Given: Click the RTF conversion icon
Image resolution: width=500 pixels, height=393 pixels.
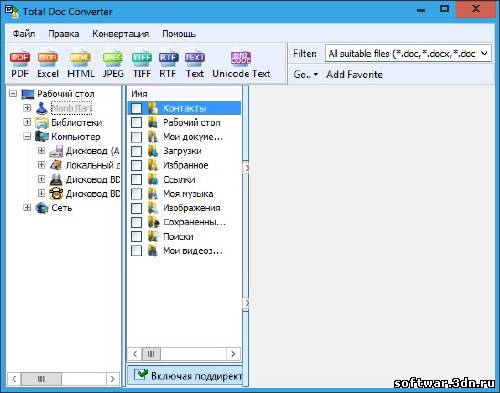Looking at the screenshot, I should coord(168,58).
